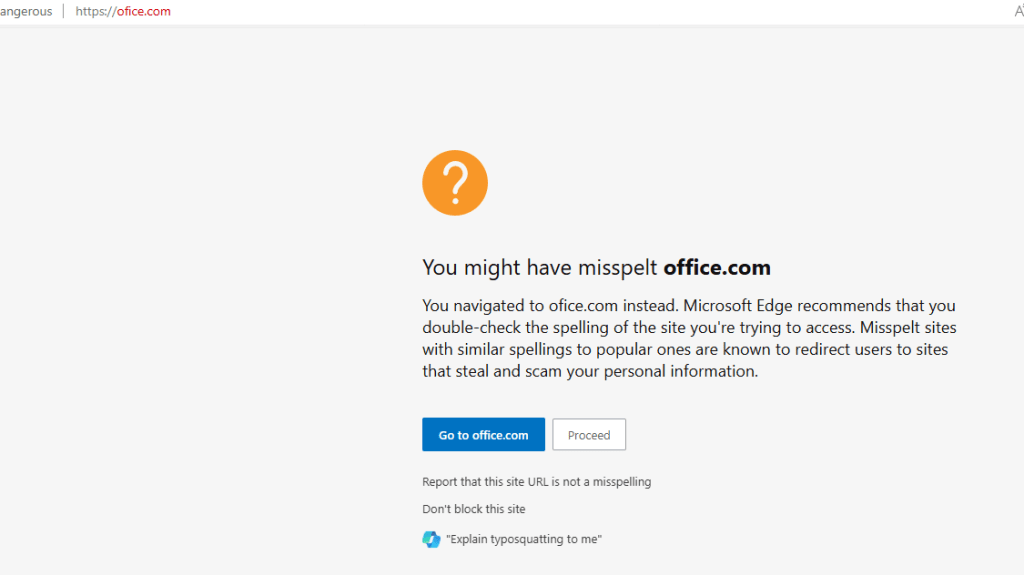Screen dimensions: 1024x575
Task: Click the orange question mark warning icon
Action: click(455, 183)
